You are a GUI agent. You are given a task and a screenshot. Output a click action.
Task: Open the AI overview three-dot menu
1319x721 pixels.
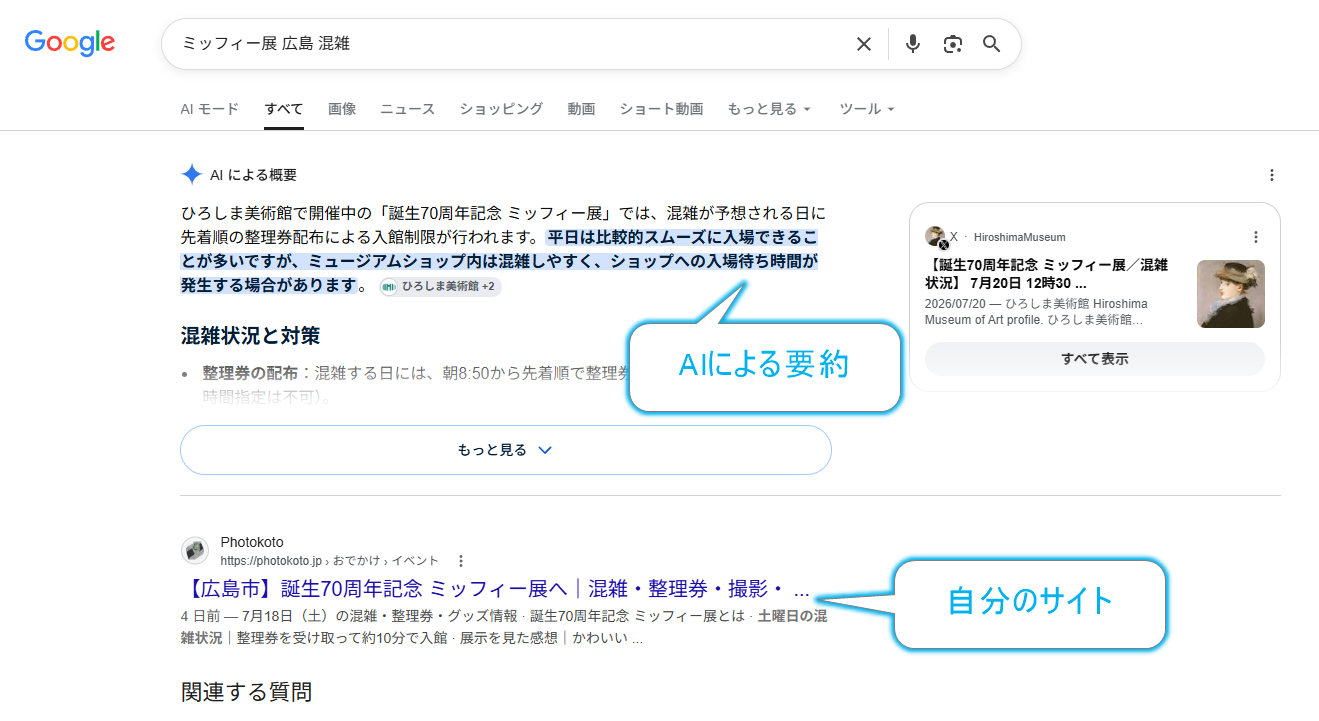[x=1272, y=175]
